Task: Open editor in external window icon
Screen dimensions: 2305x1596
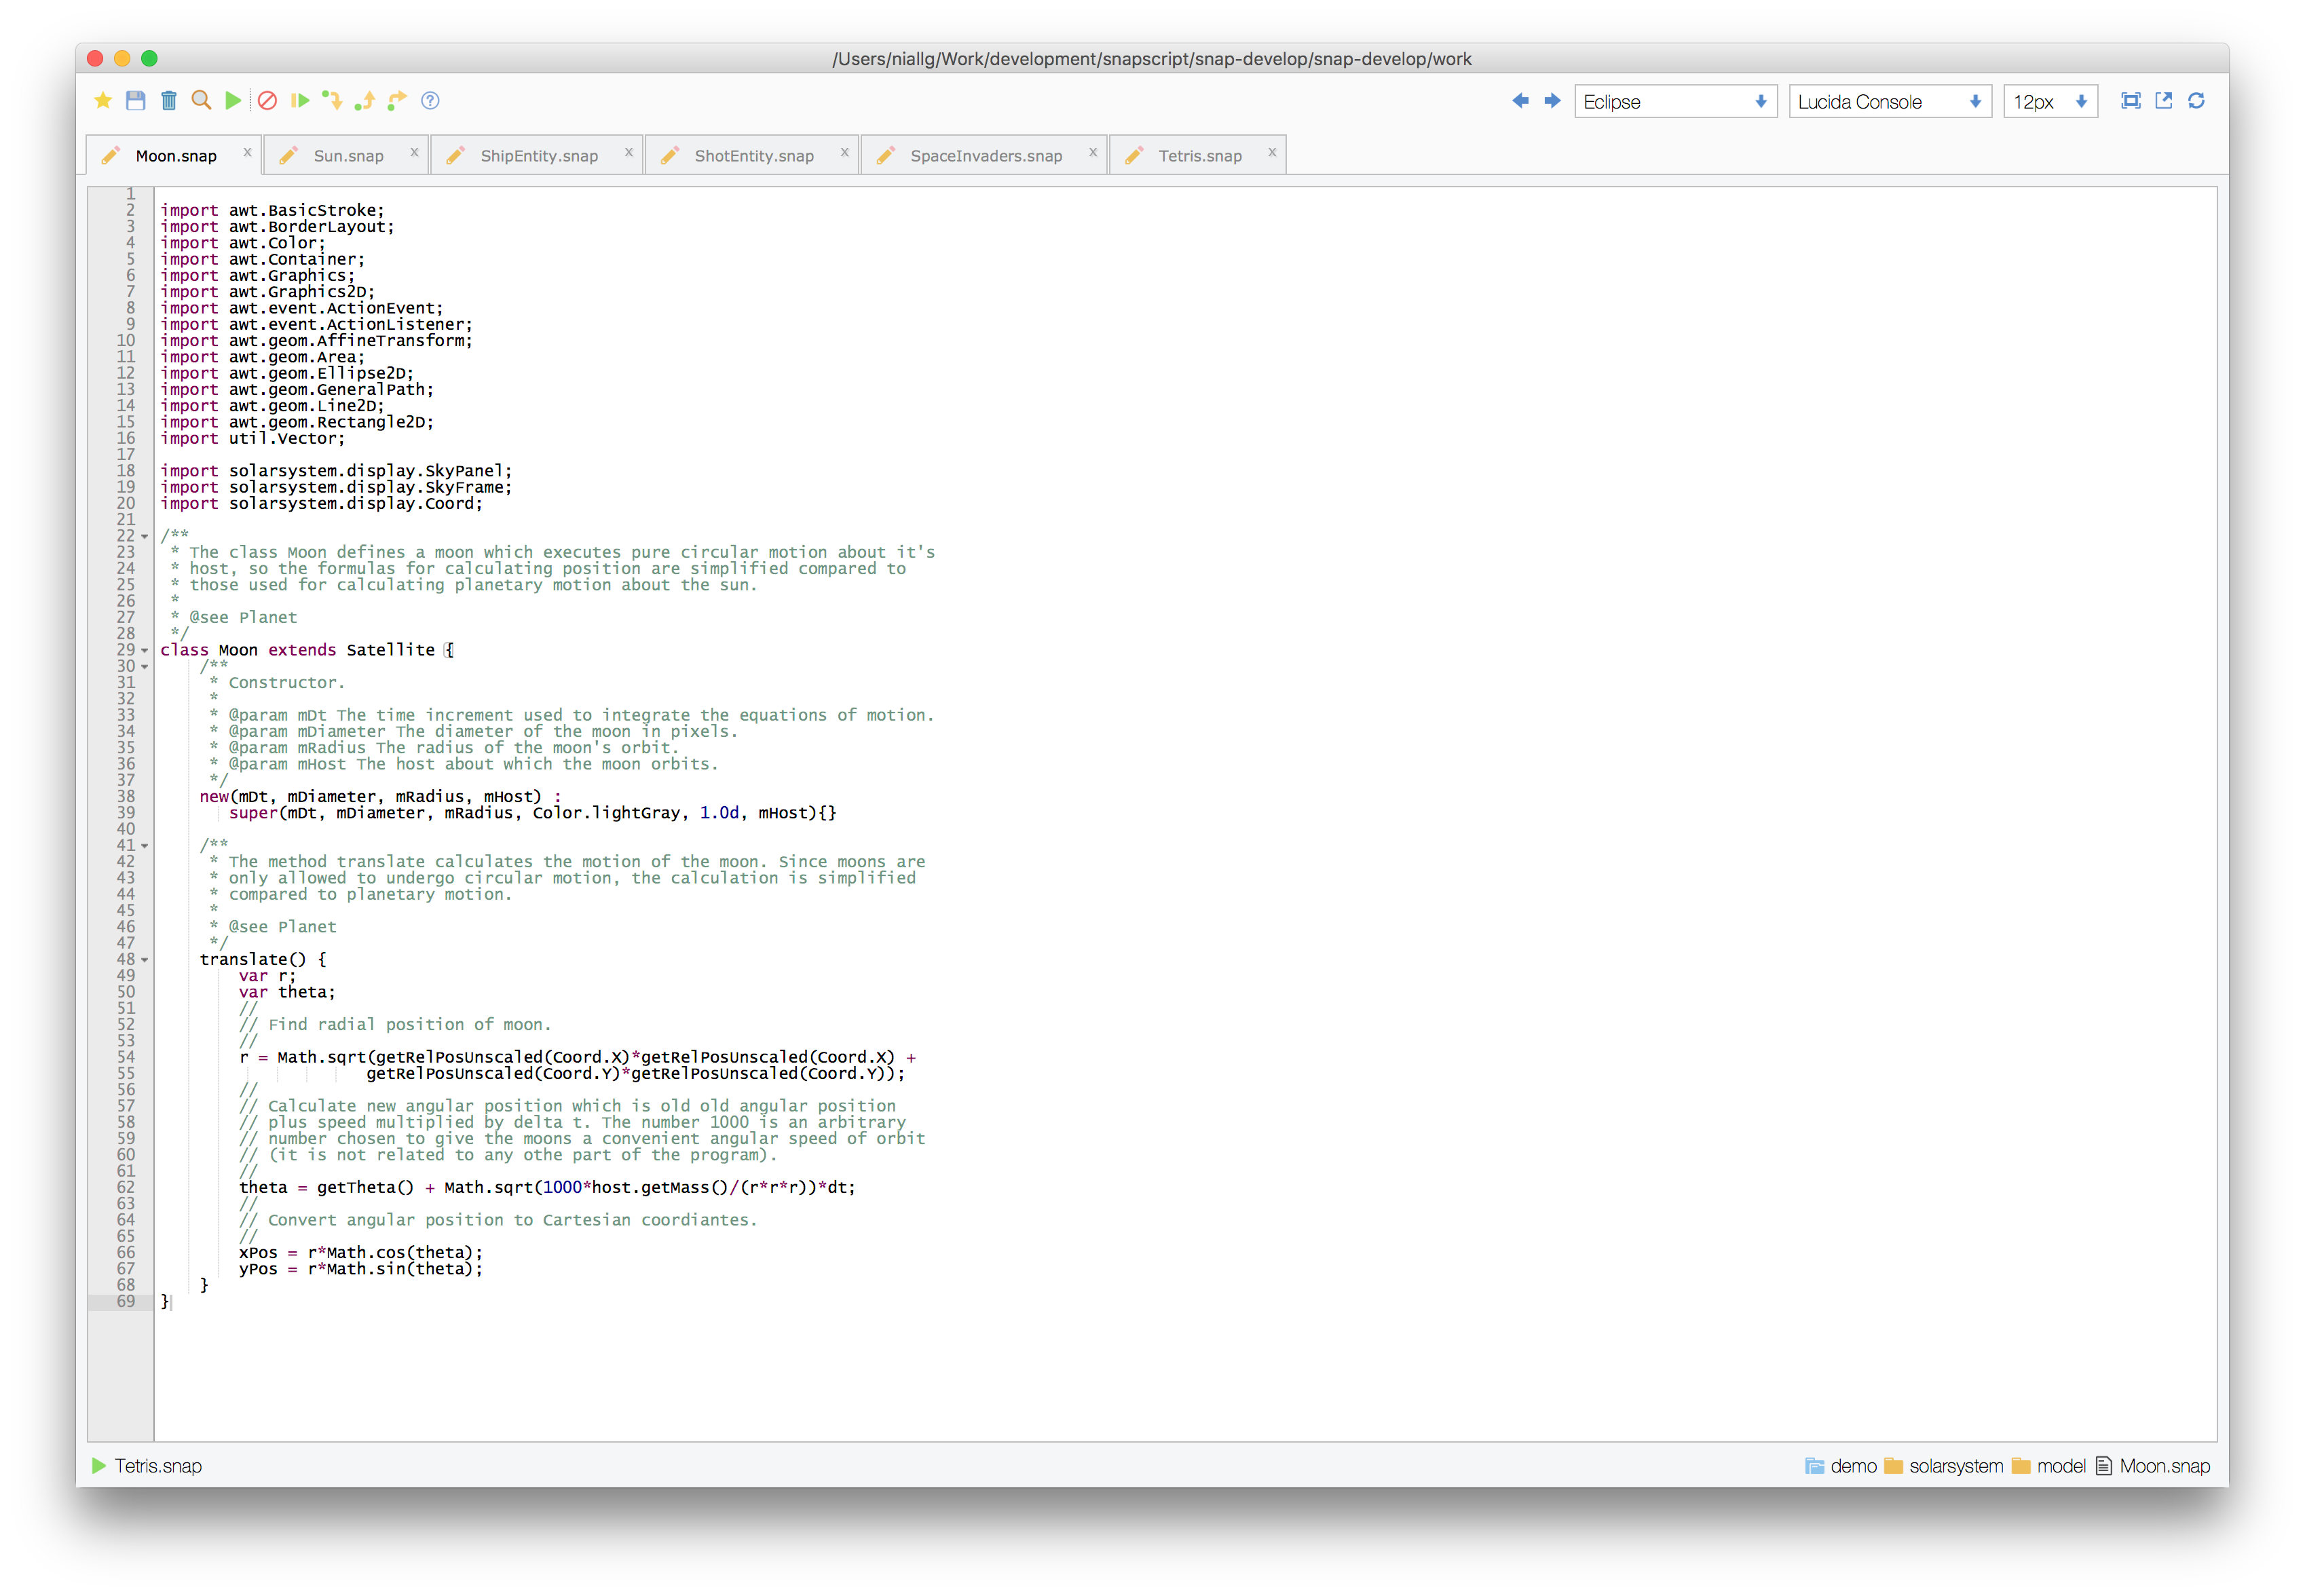Action: (x=2163, y=100)
